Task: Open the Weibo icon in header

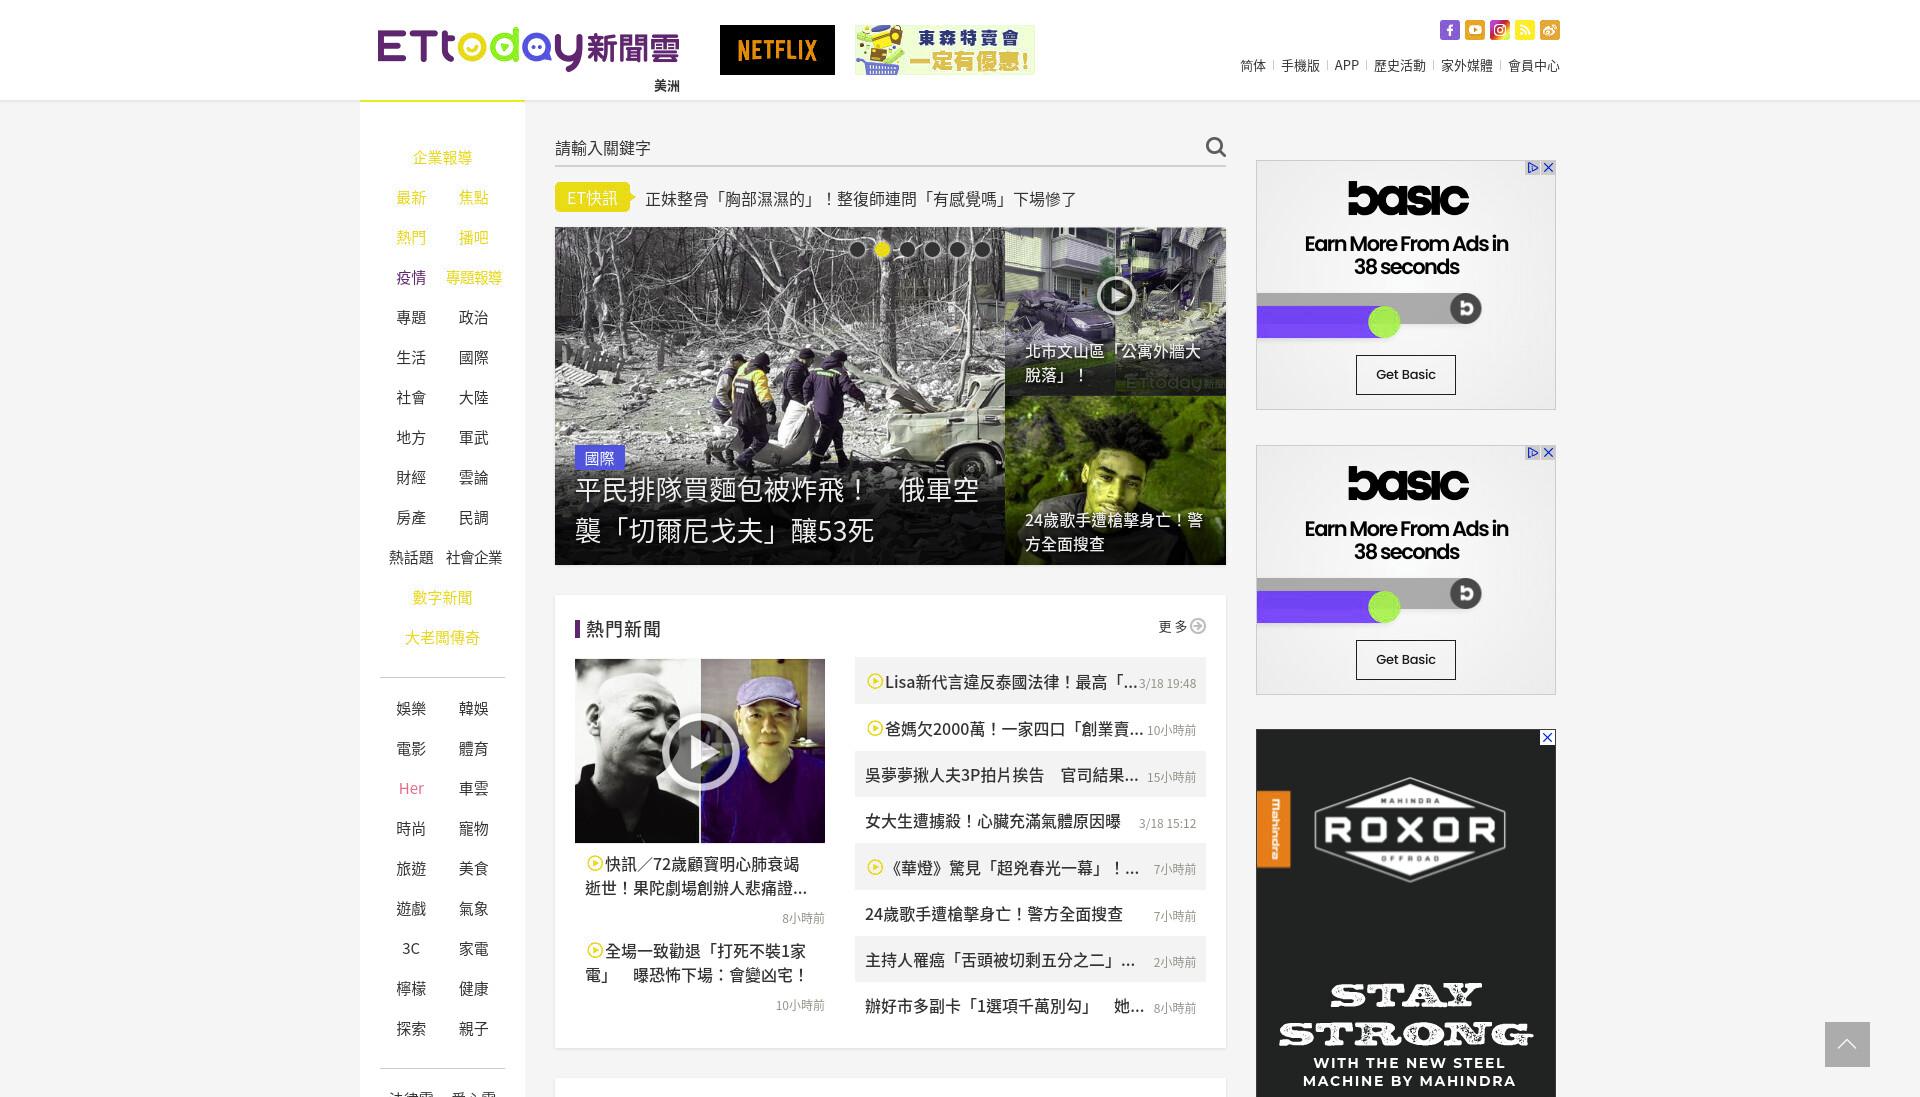Action: coord(1549,30)
